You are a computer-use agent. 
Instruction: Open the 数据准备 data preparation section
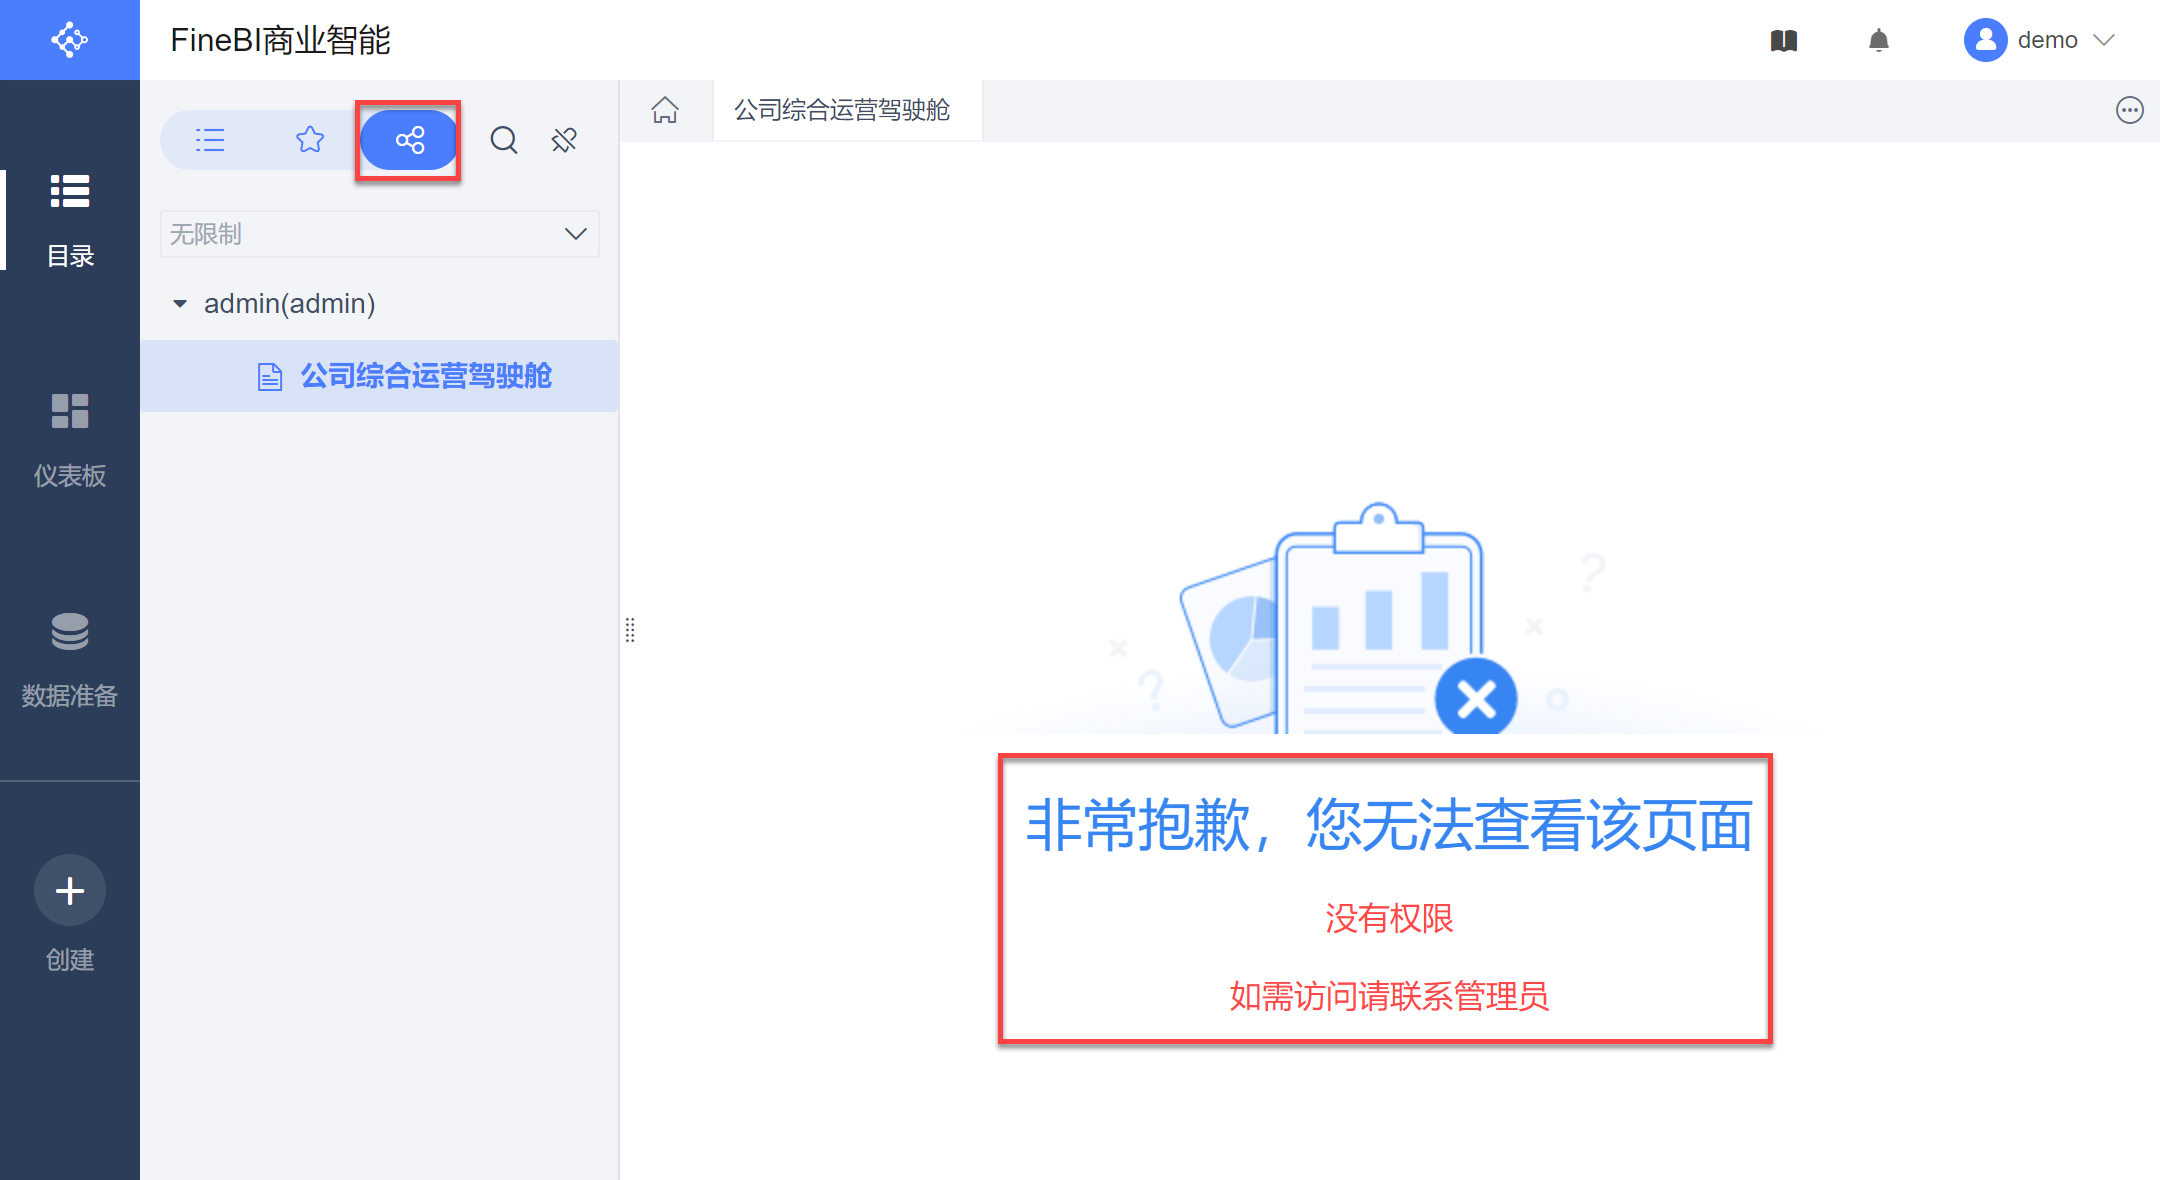coord(69,658)
